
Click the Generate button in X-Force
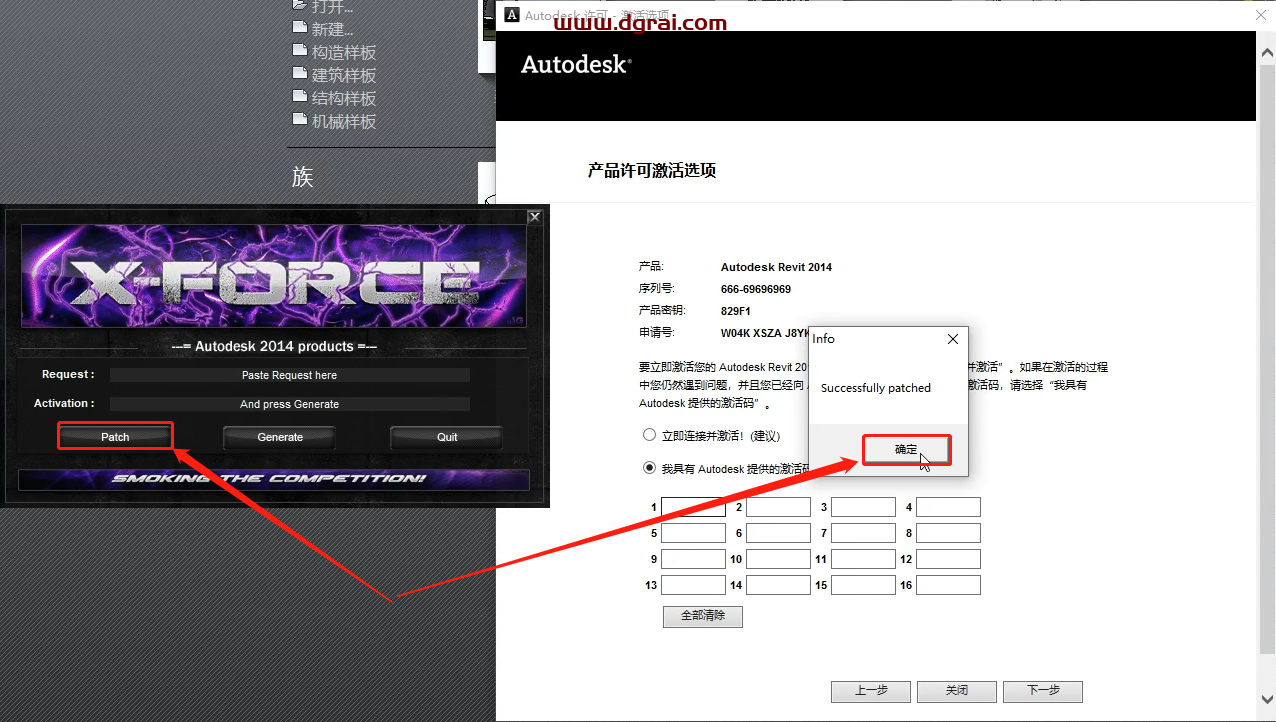tap(280, 437)
